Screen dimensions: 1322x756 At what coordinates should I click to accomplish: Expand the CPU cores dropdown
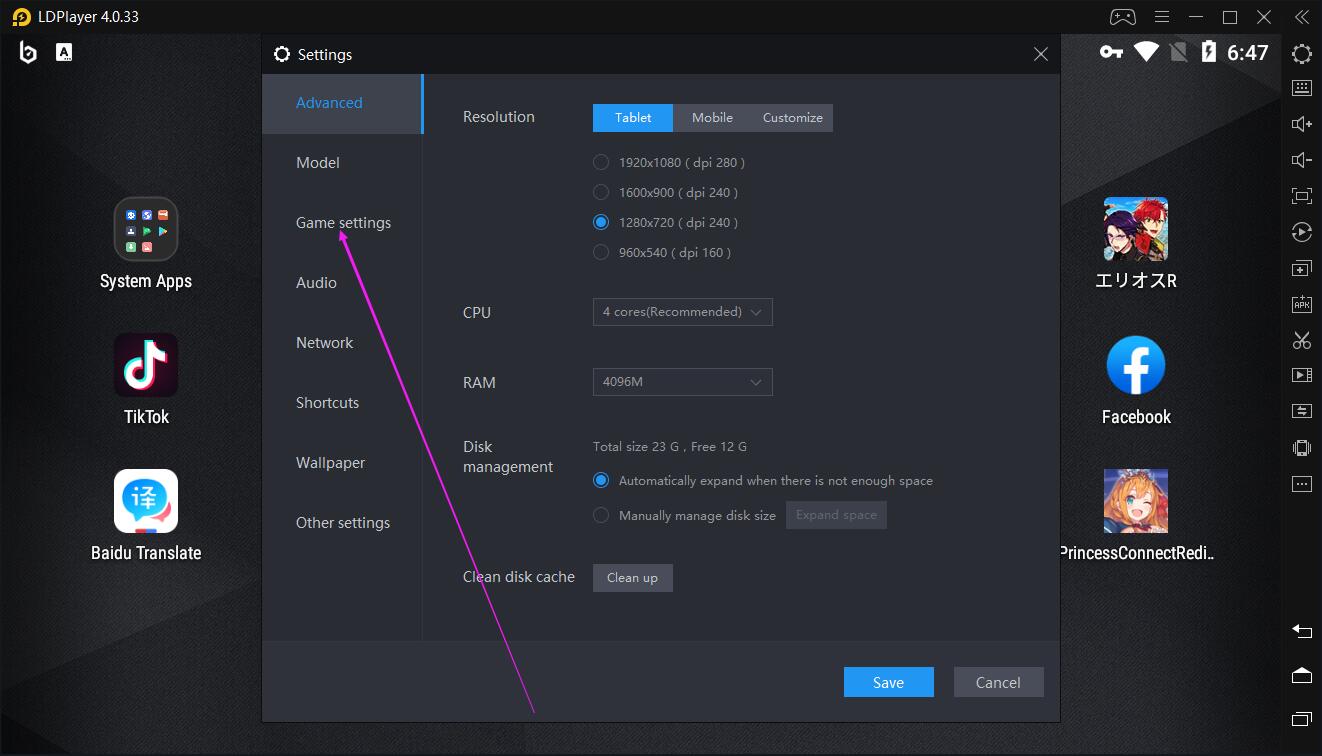click(682, 312)
